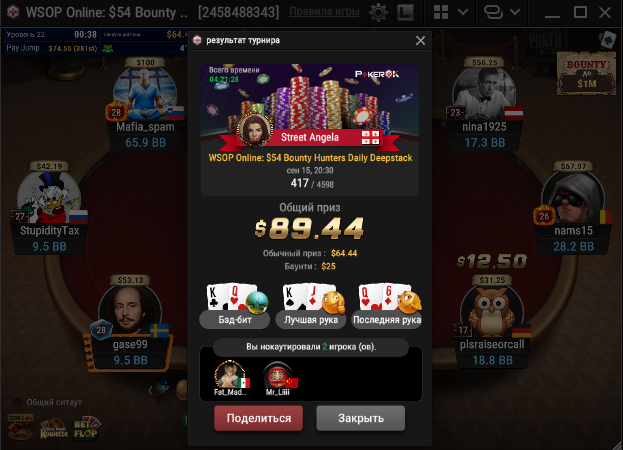Close the результат турнира dialog
This screenshot has width=623, height=450.
420,40
